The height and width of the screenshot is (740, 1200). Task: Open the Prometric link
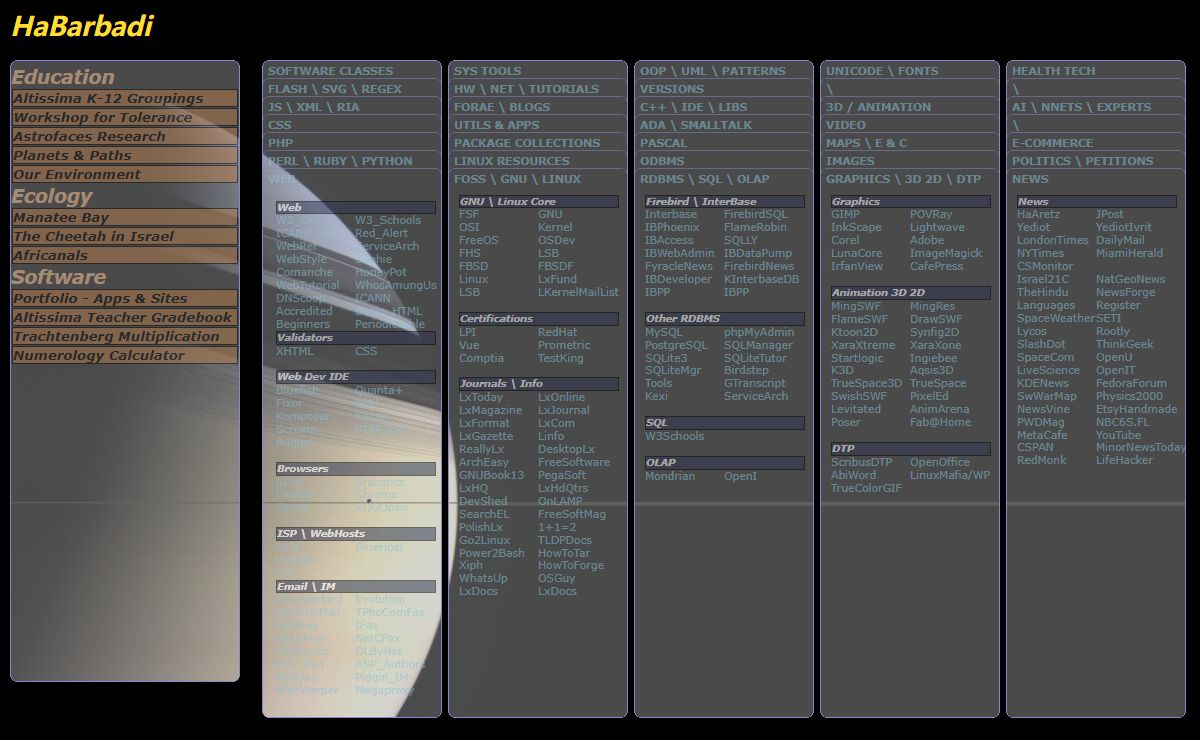[564, 345]
